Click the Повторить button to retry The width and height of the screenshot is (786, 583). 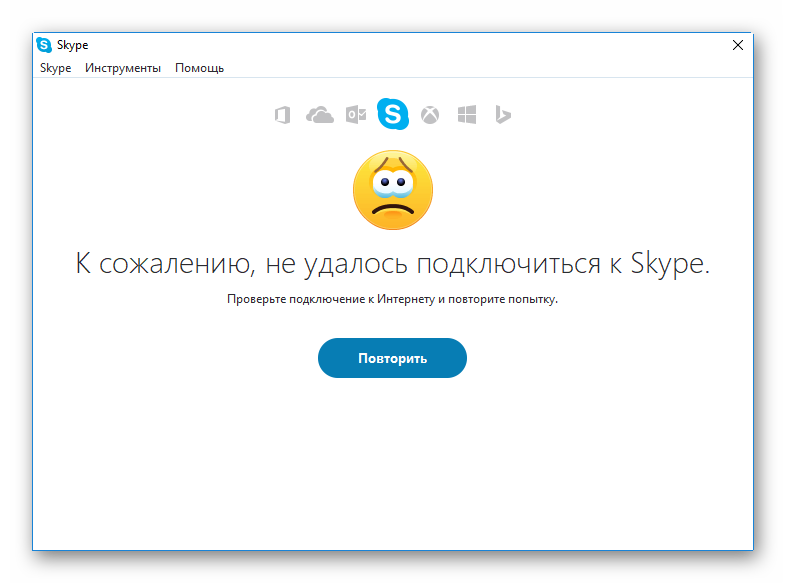pos(392,358)
